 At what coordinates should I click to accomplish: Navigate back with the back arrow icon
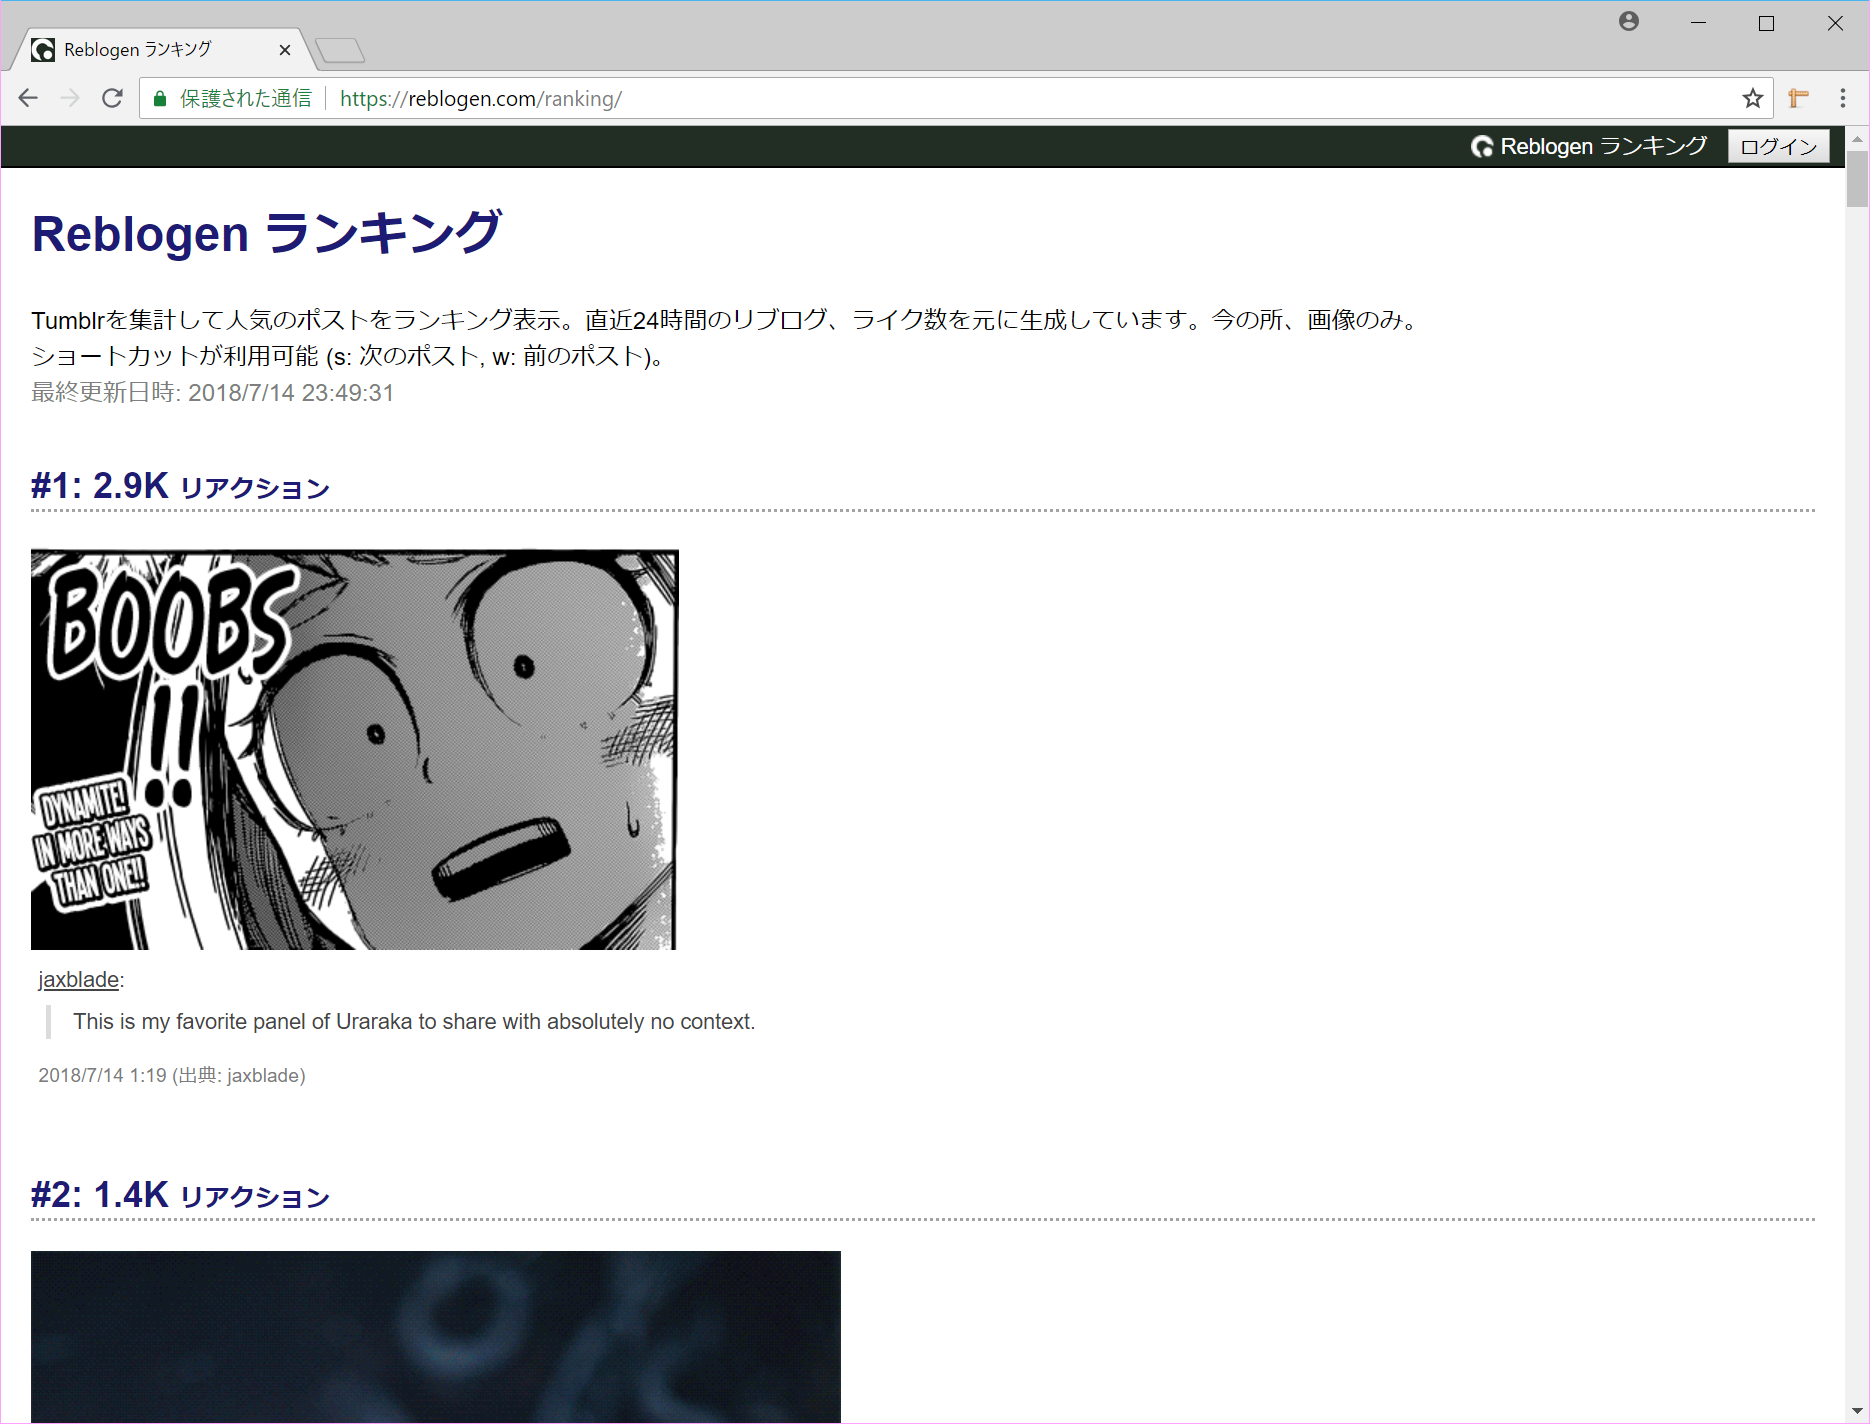(28, 98)
